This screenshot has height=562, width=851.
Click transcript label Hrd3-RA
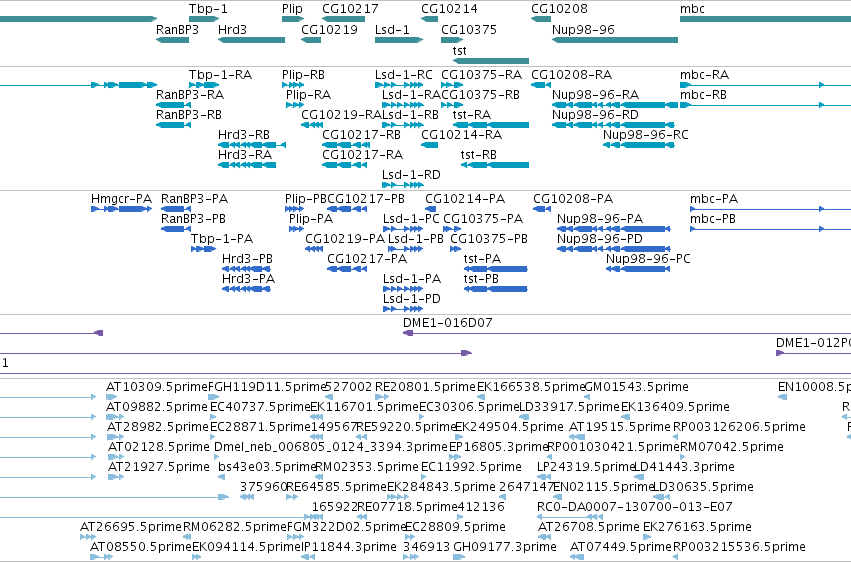pos(245,155)
